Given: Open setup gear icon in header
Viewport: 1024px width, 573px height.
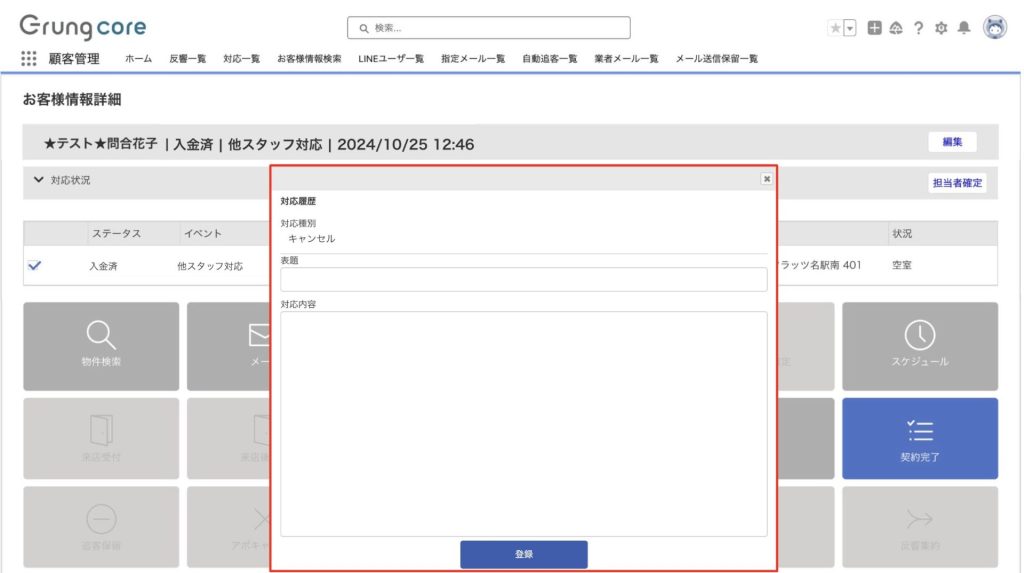Looking at the screenshot, I should coord(940,28).
